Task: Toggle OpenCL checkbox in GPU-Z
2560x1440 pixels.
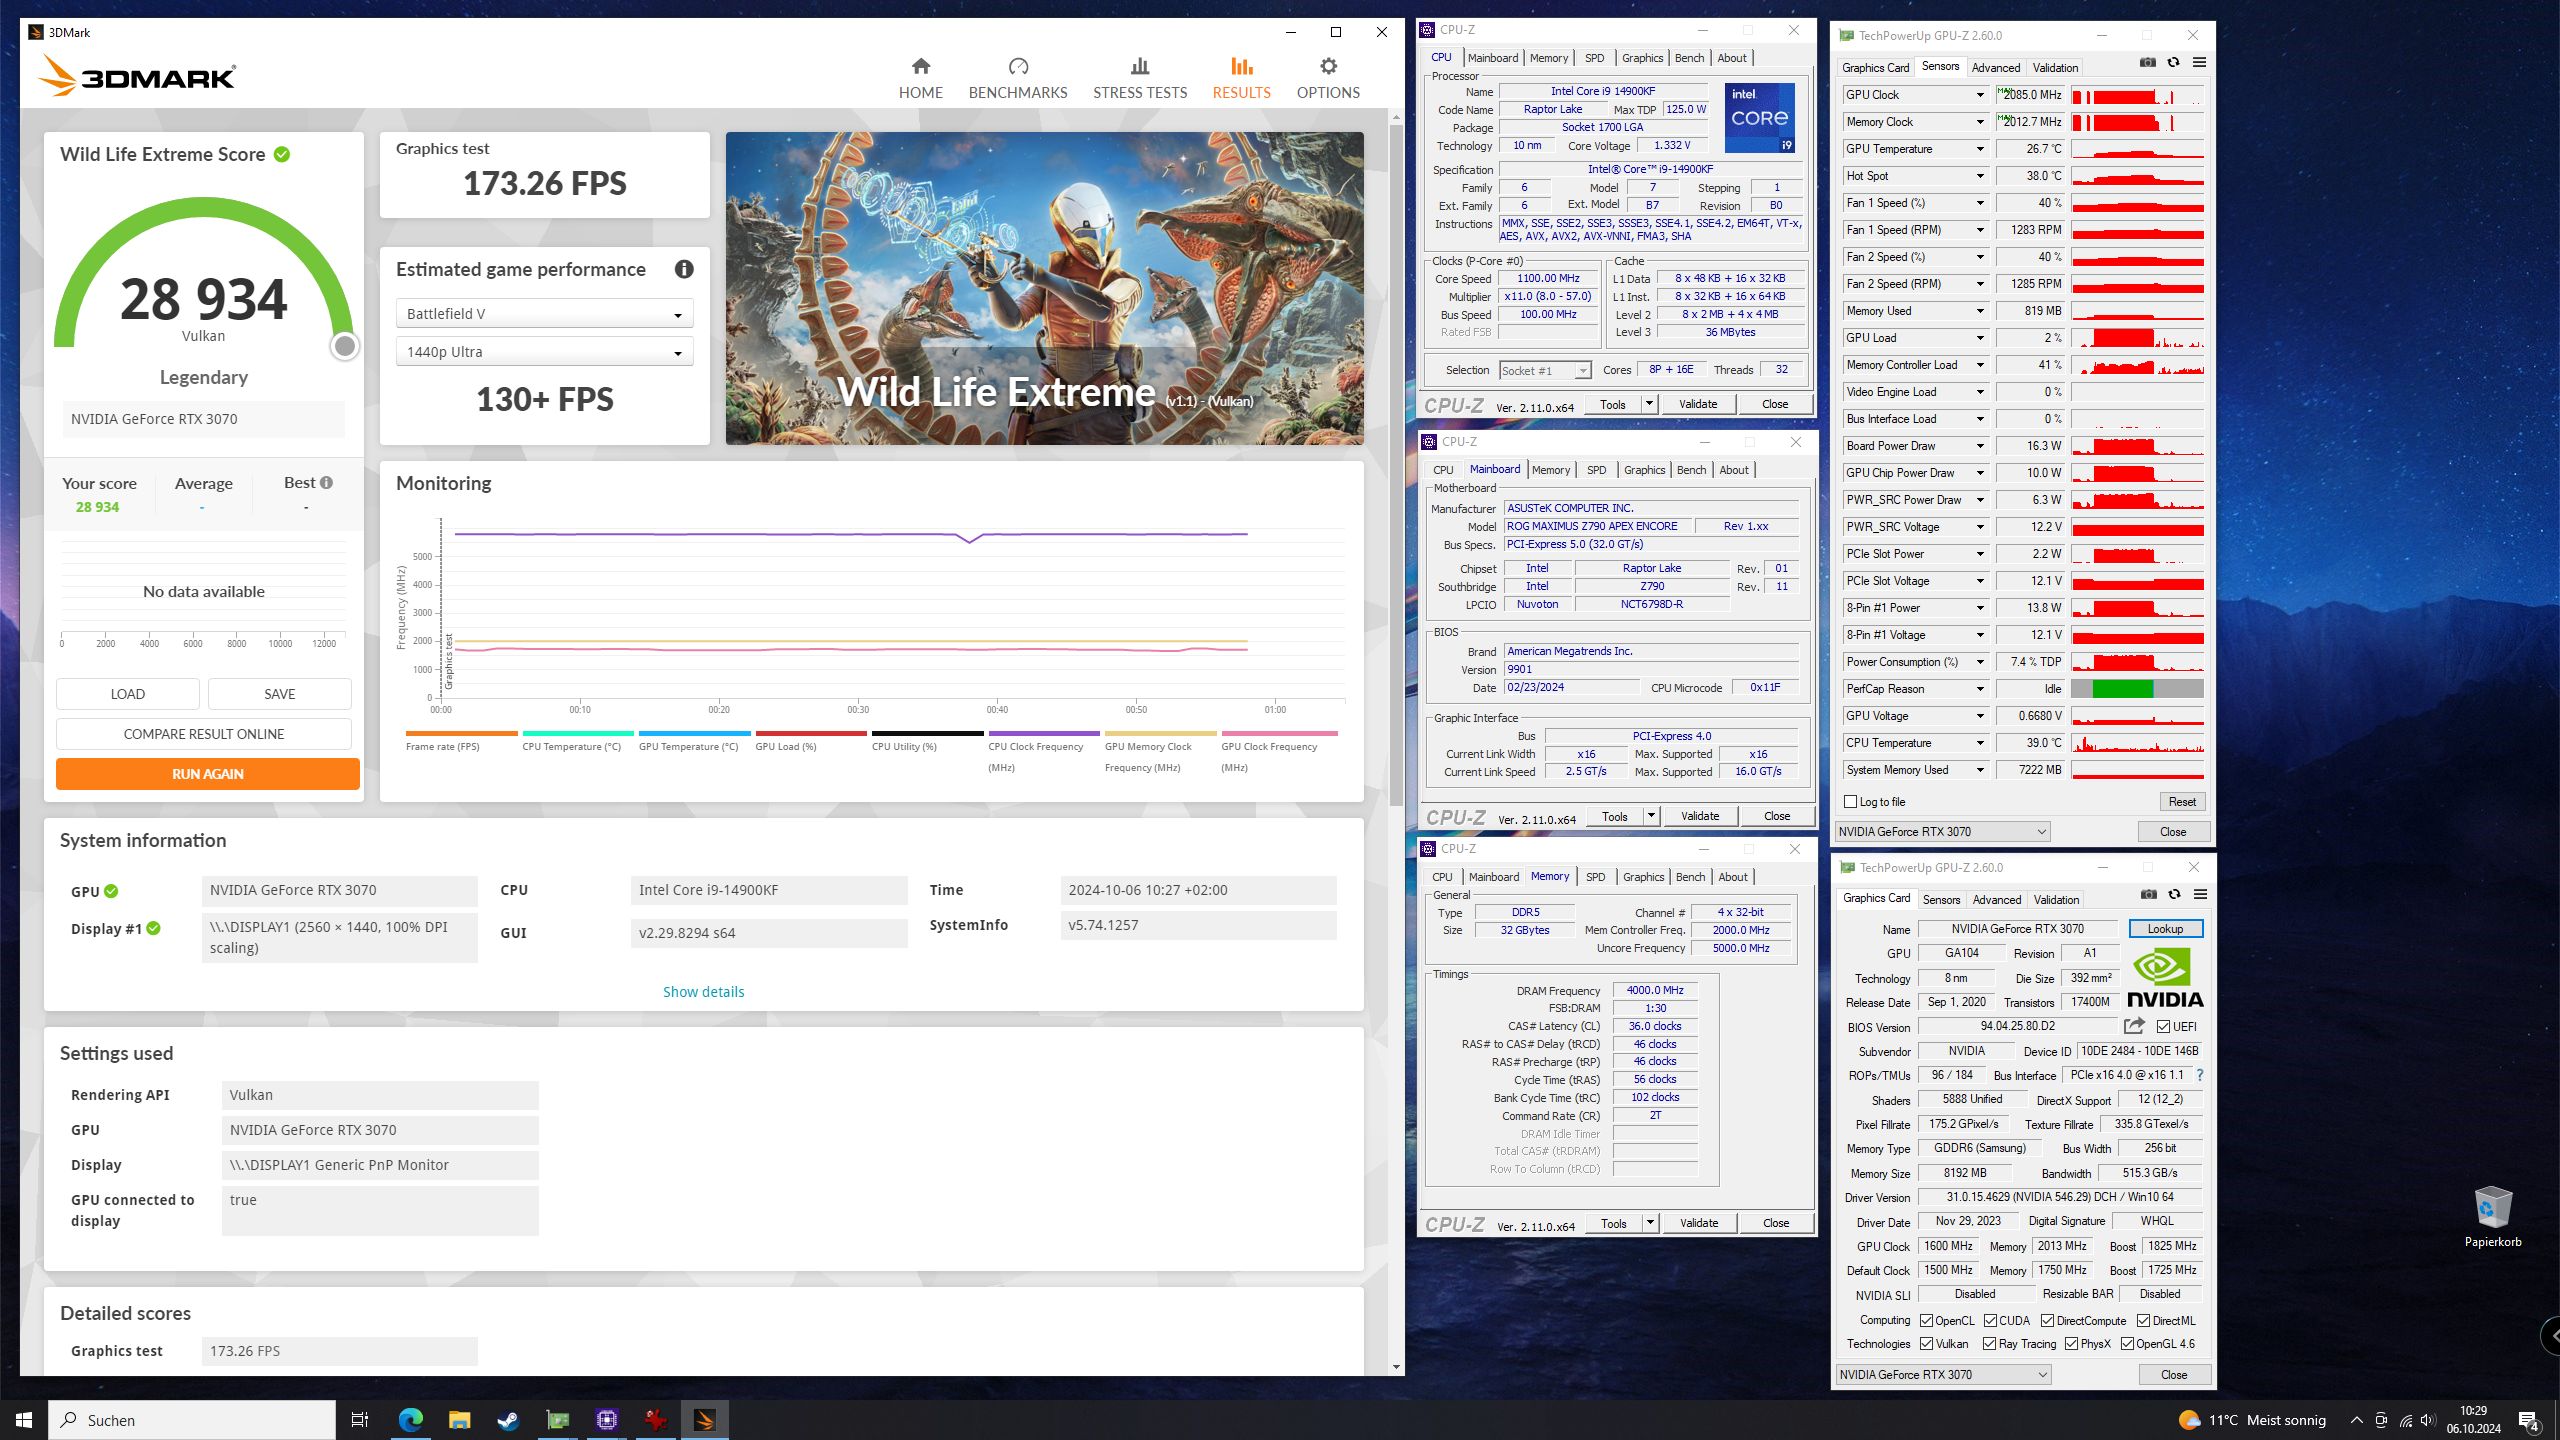Action: tap(1926, 1320)
